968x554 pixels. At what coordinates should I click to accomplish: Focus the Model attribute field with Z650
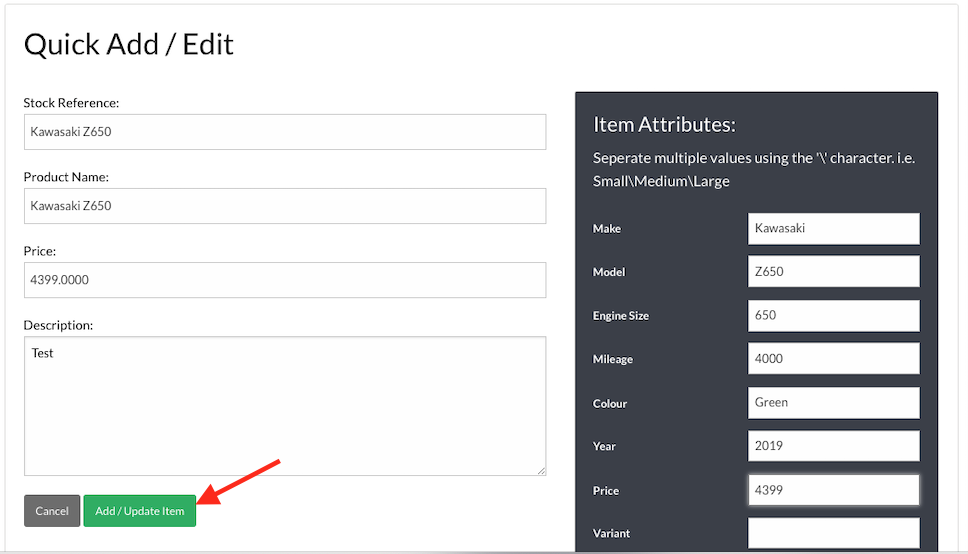833,272
